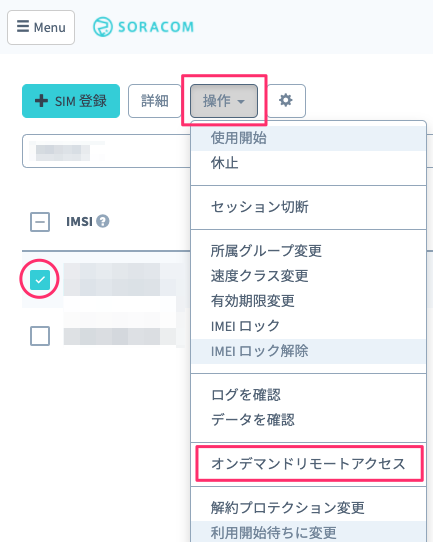
Task: Click the IMSI help question mark icon
Action: pyautogui.click(x=103, y=221)
